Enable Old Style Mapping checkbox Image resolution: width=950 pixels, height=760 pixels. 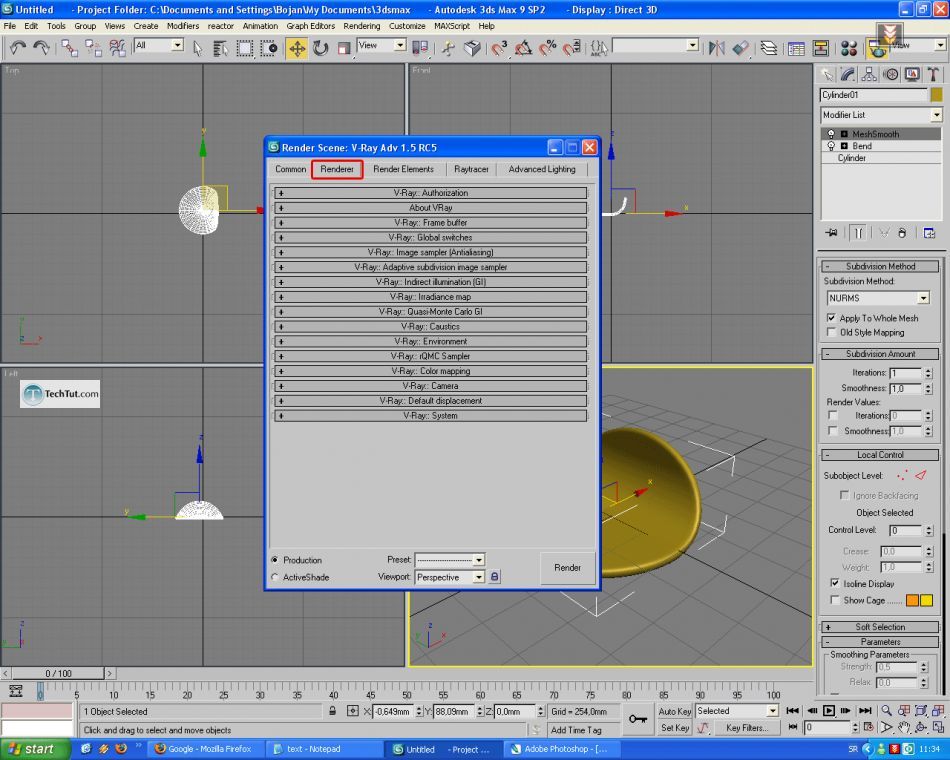831,332
